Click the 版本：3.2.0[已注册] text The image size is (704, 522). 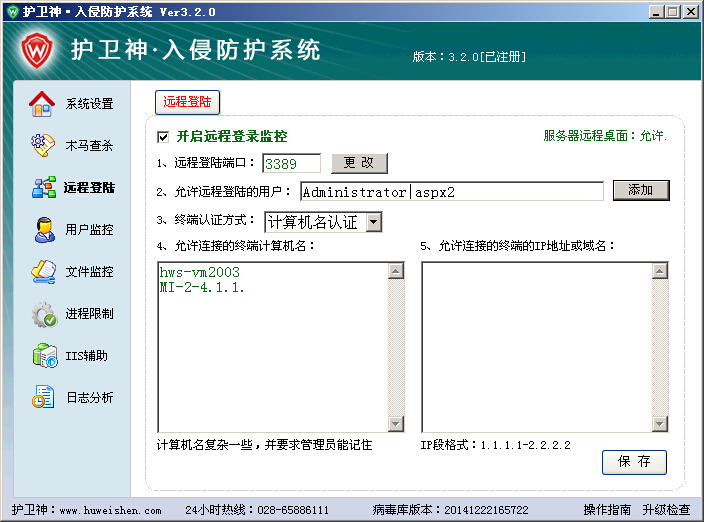(x=469, y=57)
